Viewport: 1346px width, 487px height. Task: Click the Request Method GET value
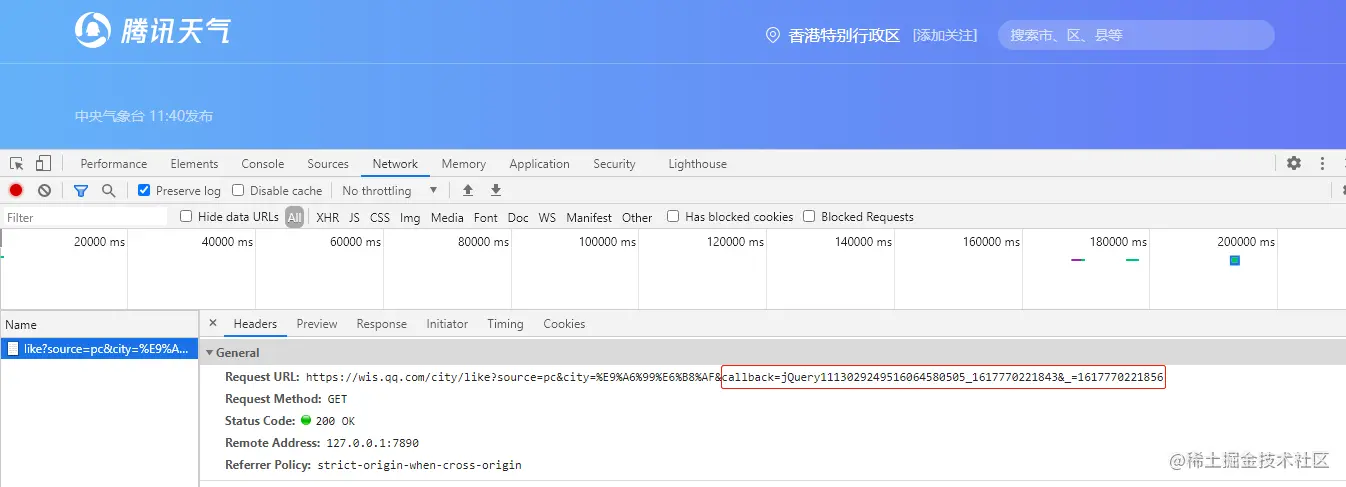(337, 399)
